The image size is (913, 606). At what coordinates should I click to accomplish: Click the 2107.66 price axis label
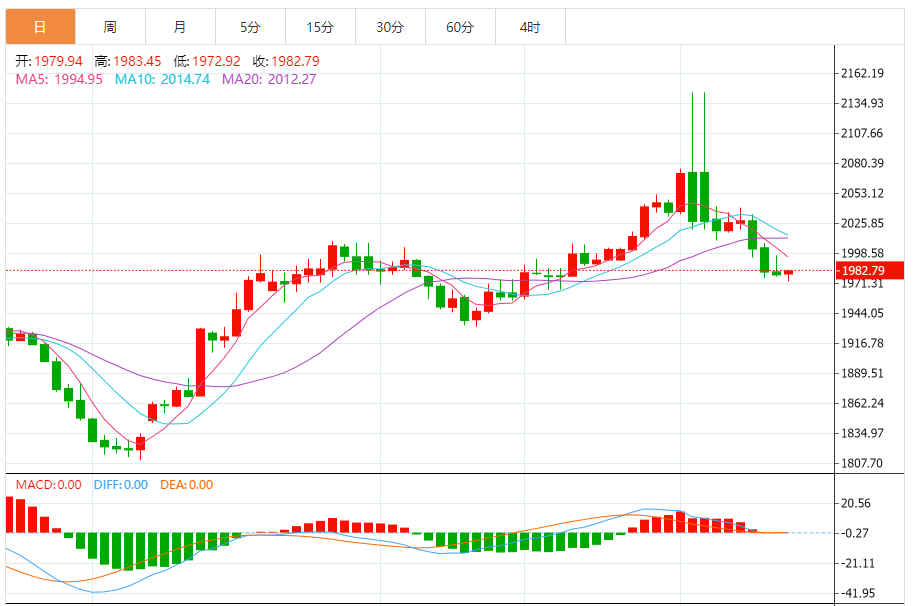click(862, 133)
